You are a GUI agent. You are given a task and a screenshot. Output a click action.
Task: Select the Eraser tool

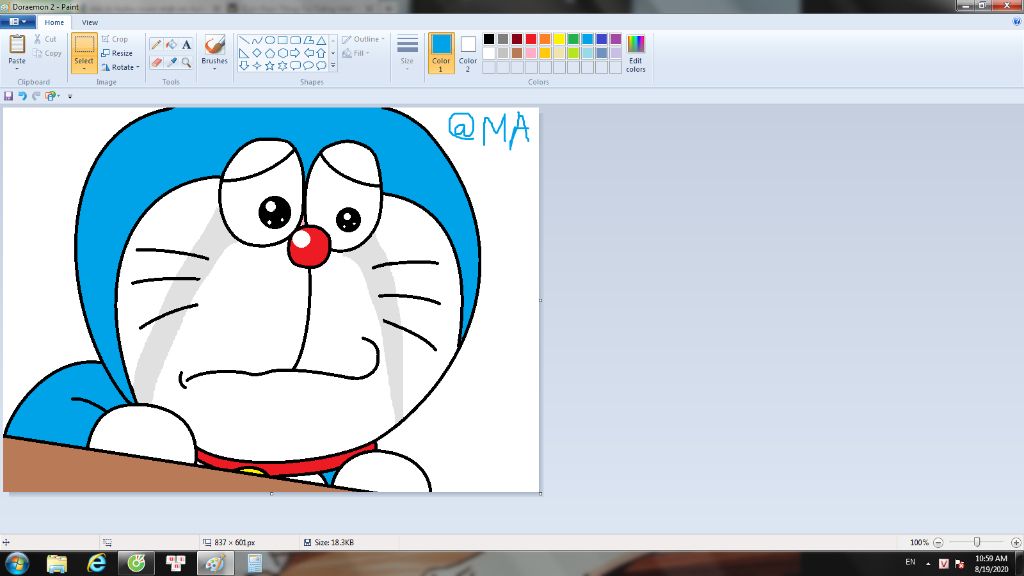point(156,63)
